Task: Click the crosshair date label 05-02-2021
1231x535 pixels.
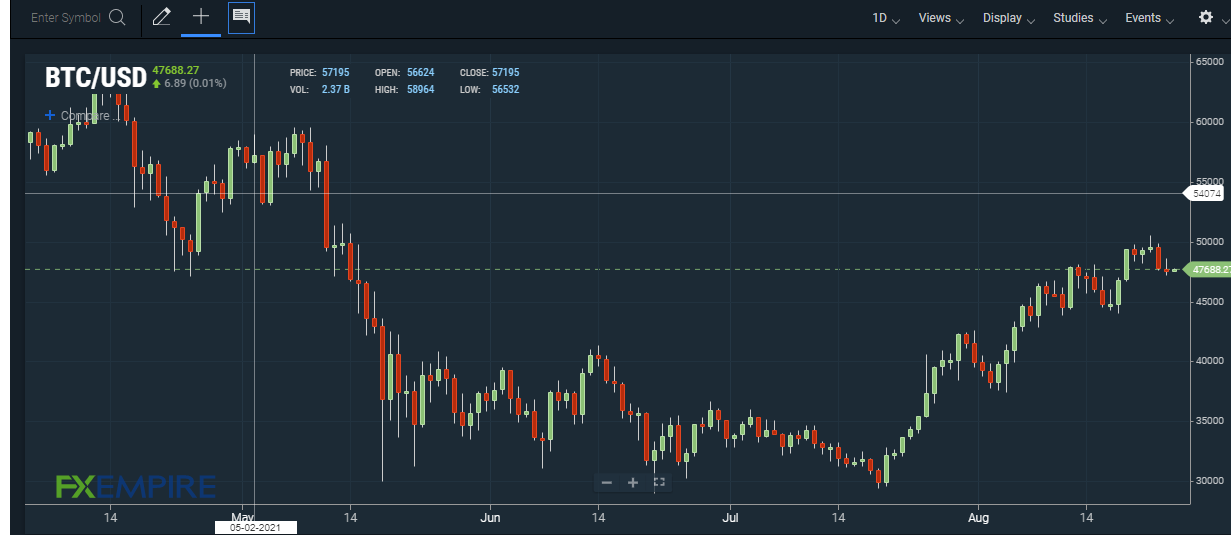Action: pos(255,527)
